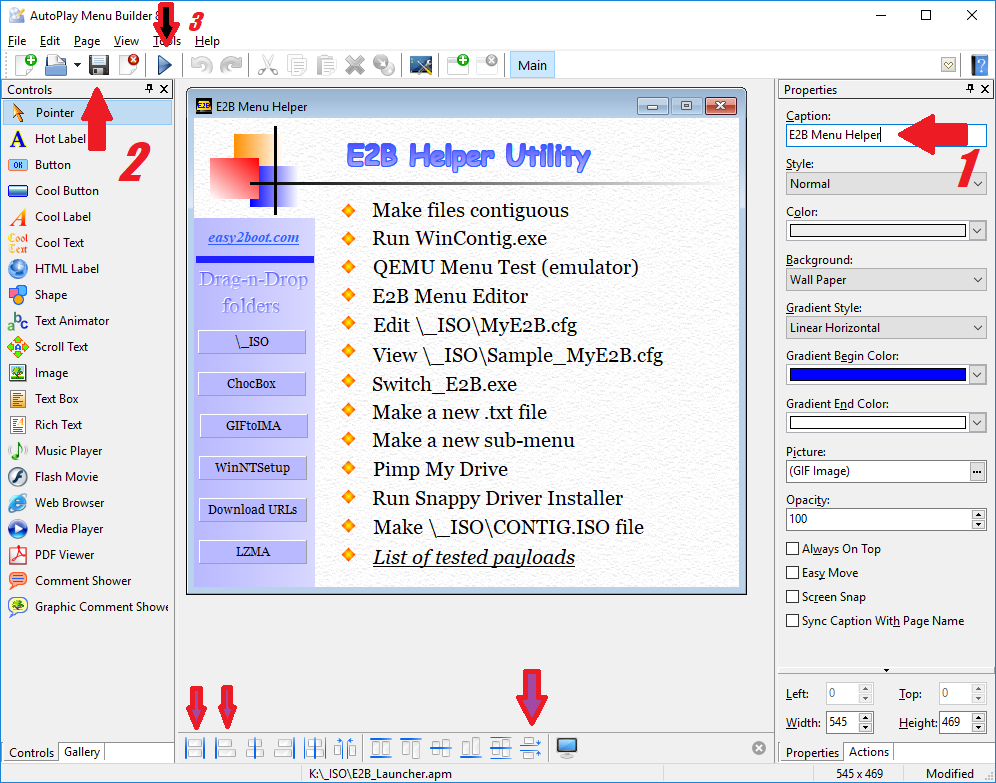
Task: Open the Background dropdown showing Wall Paper
Action: (x=886, y=279)
